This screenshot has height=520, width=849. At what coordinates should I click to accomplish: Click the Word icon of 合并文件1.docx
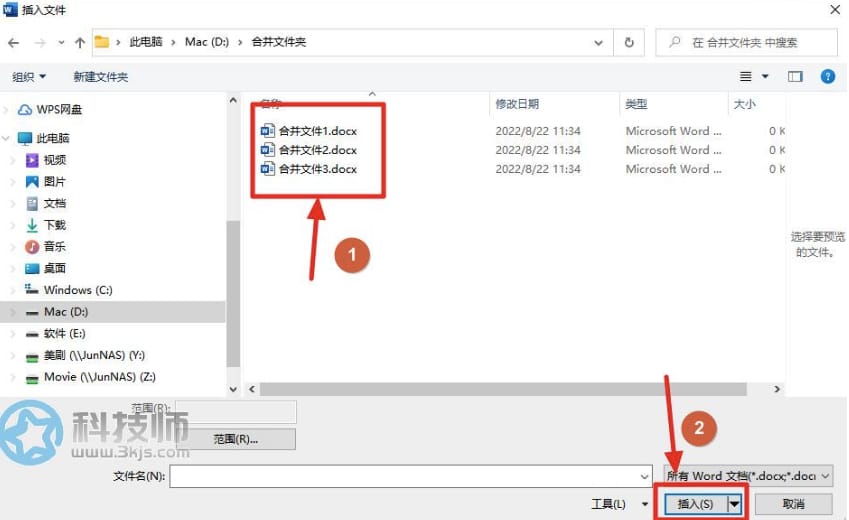pyautogui.click(x=267, y=131)
